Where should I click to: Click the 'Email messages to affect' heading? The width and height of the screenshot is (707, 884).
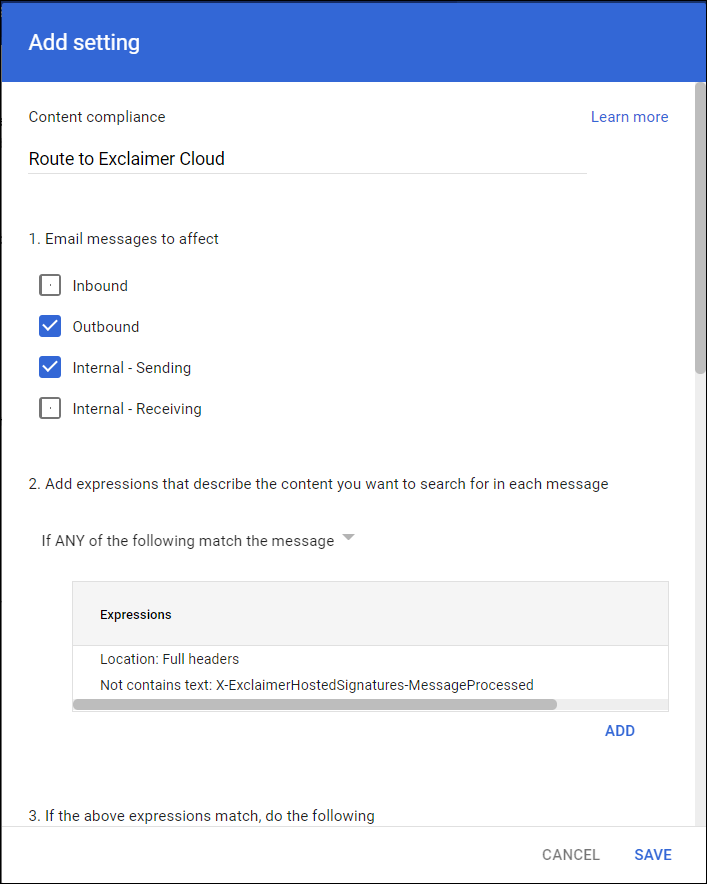point(124,239)
